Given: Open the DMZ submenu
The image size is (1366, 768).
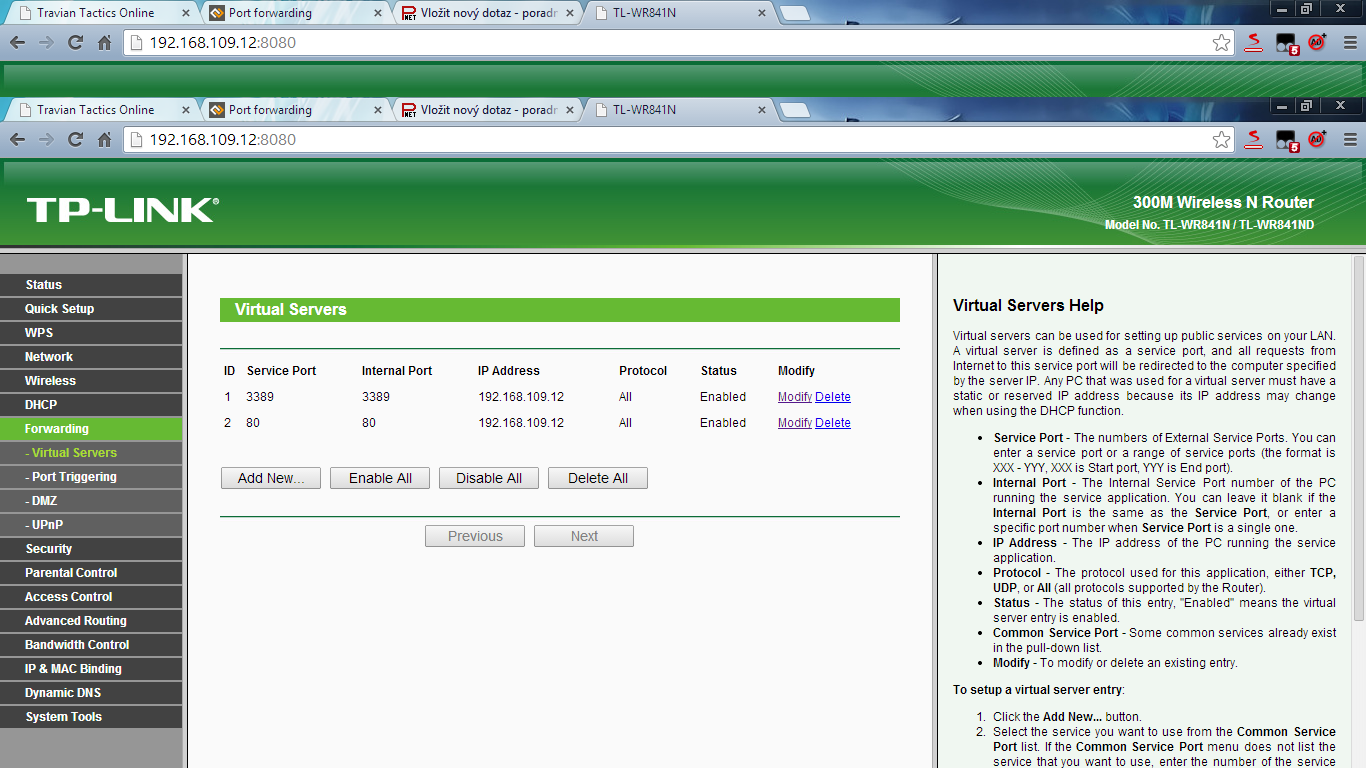Looking at the screenshot, I should tap(91, 501).
